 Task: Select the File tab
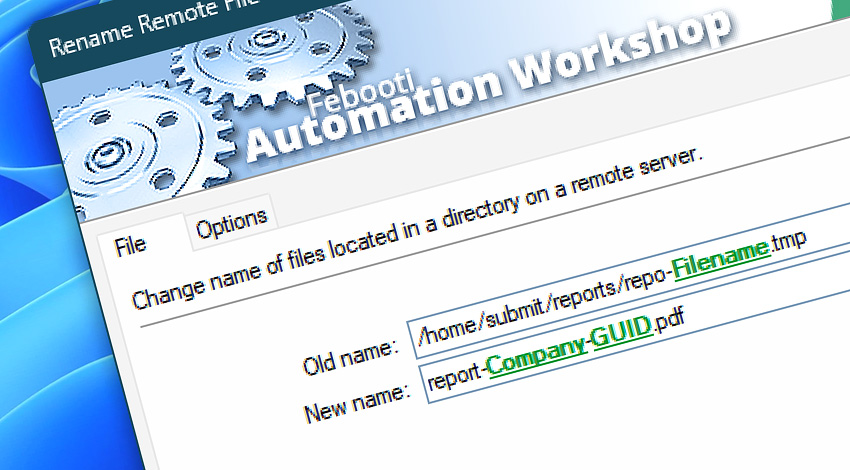tap(131, 246)
